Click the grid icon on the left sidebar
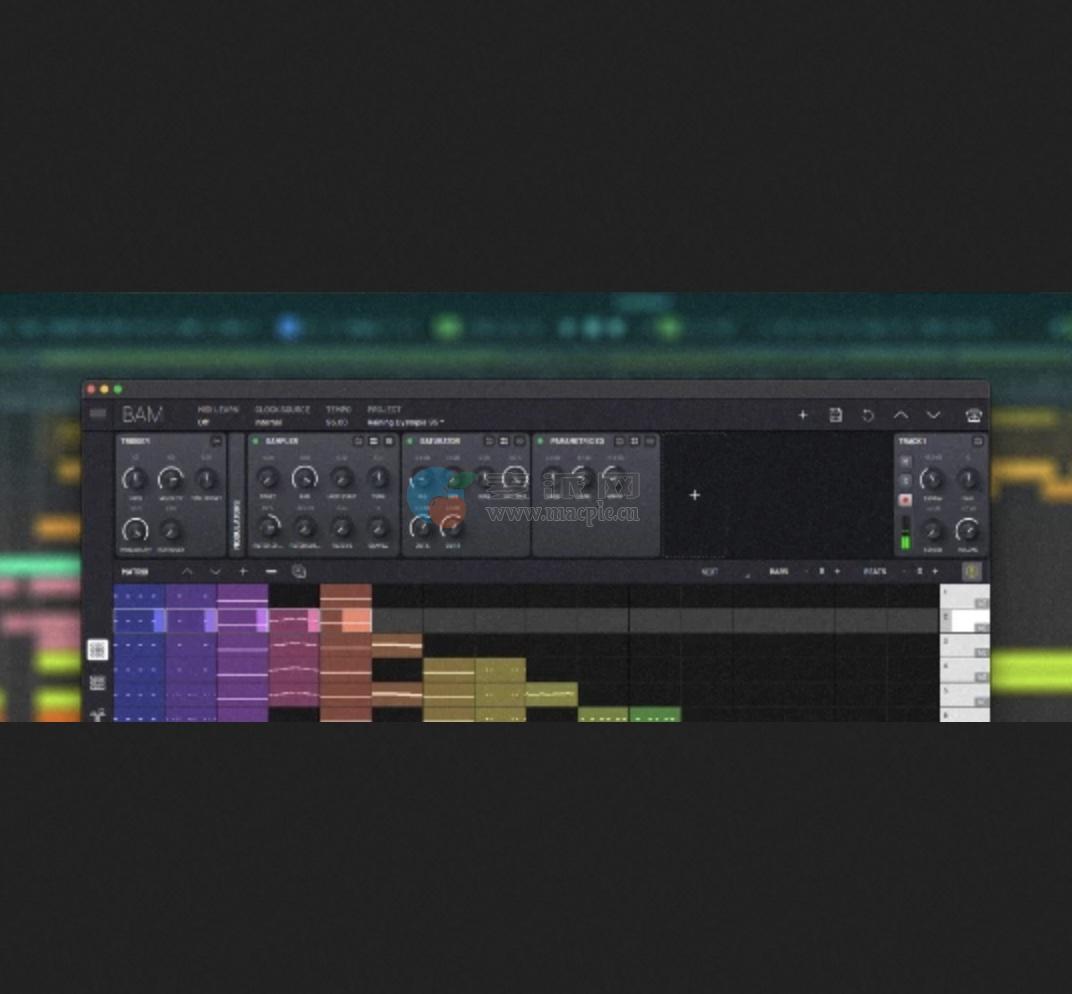This screenshot has height=994, width=1072. click(x=98, y=650)
